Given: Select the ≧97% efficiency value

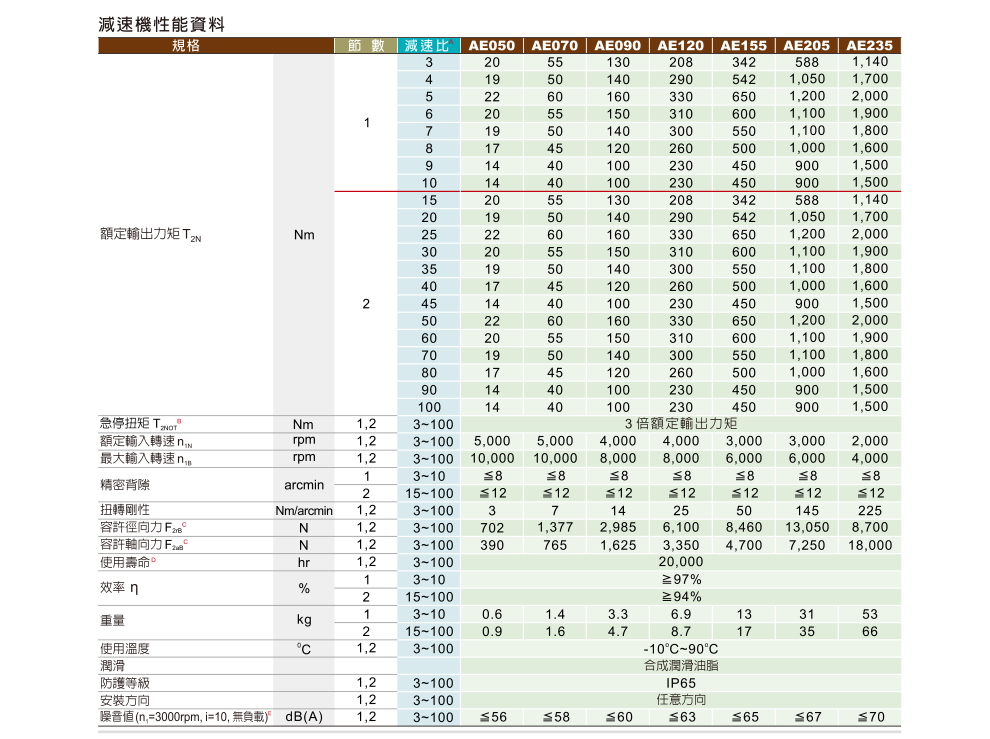Looking at the screenshot, I should (x=681, y=579).
